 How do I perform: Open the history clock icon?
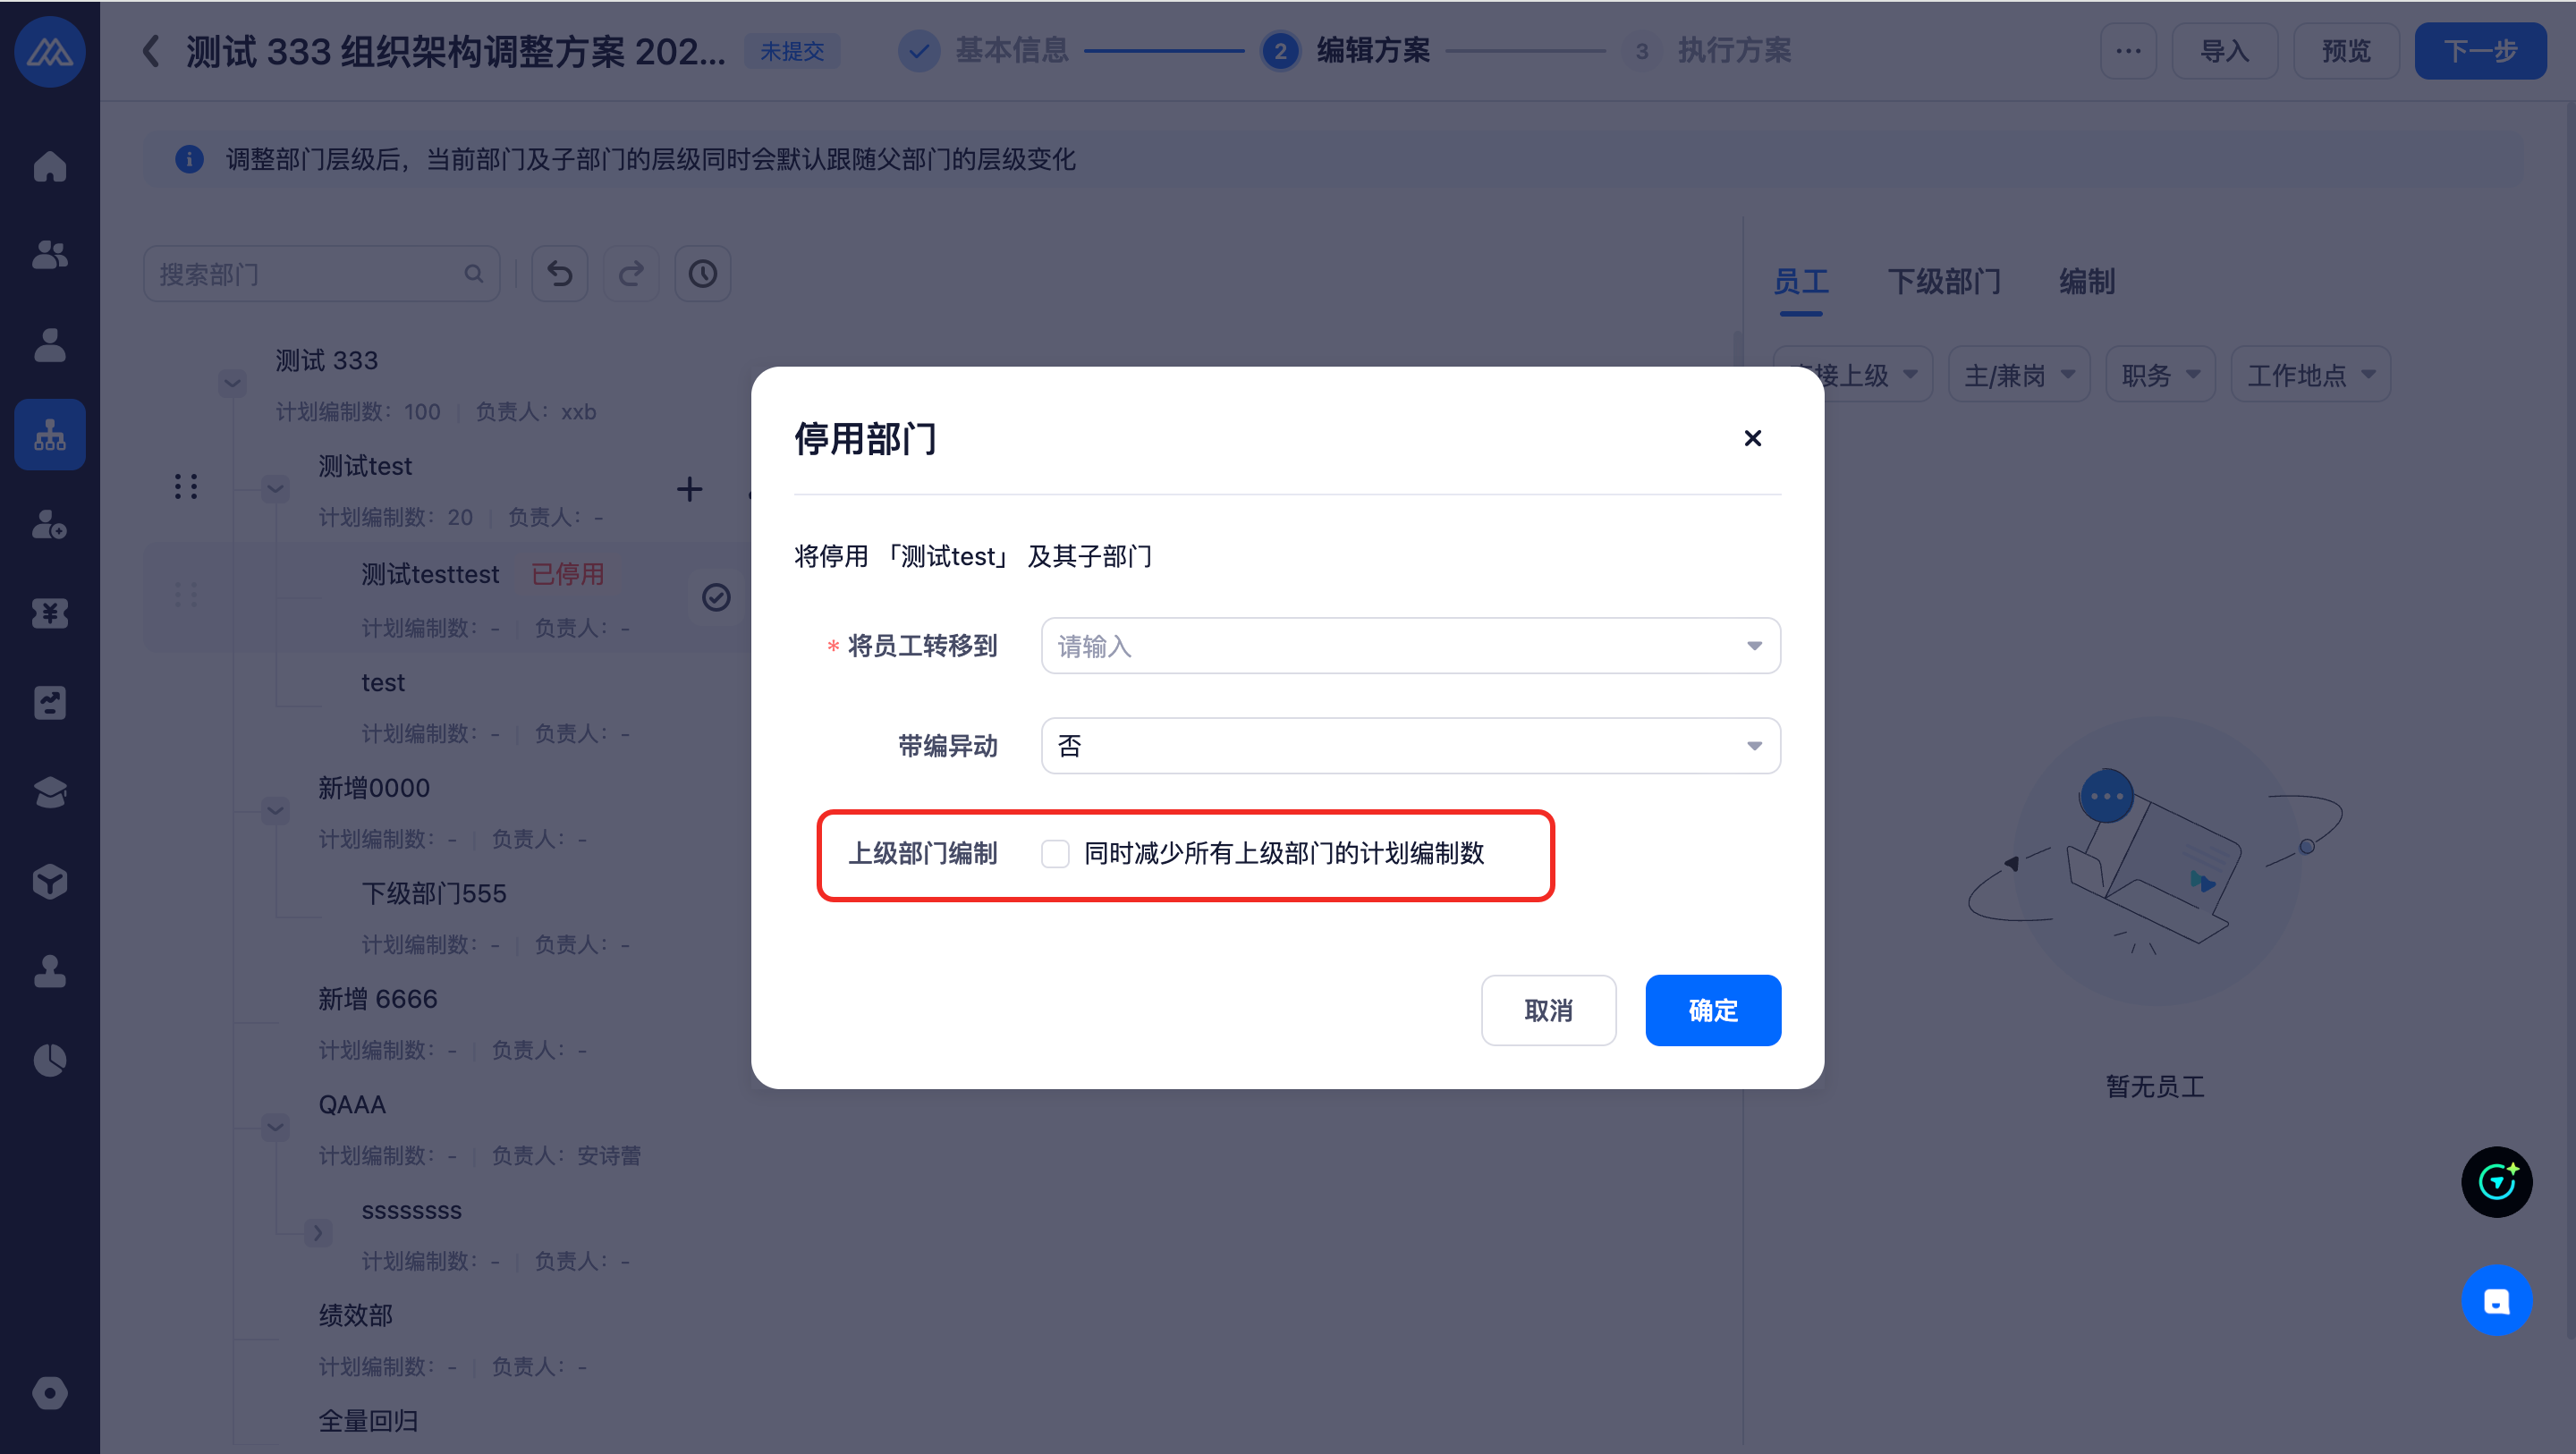(702, 274)
